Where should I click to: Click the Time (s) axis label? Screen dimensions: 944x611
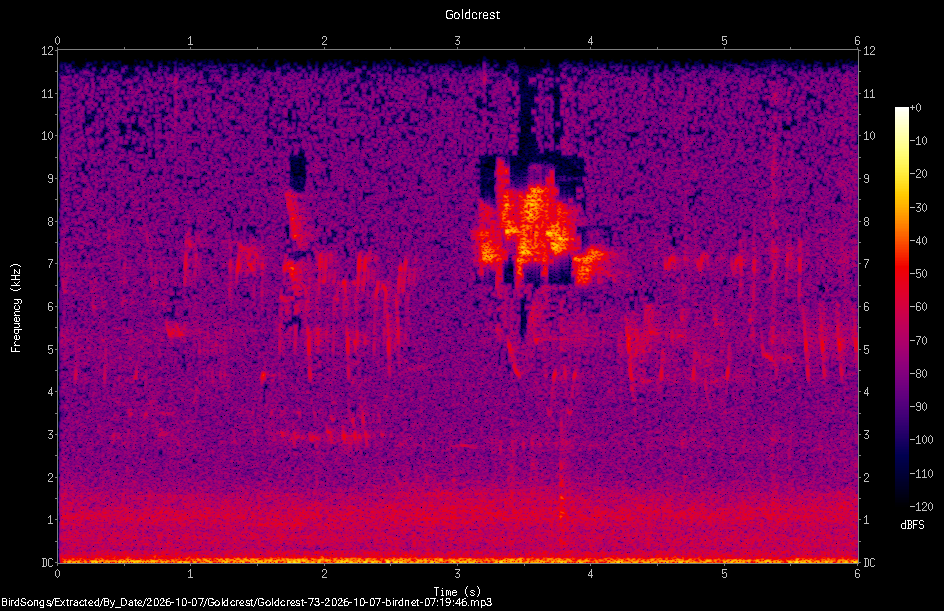point(457,592)
